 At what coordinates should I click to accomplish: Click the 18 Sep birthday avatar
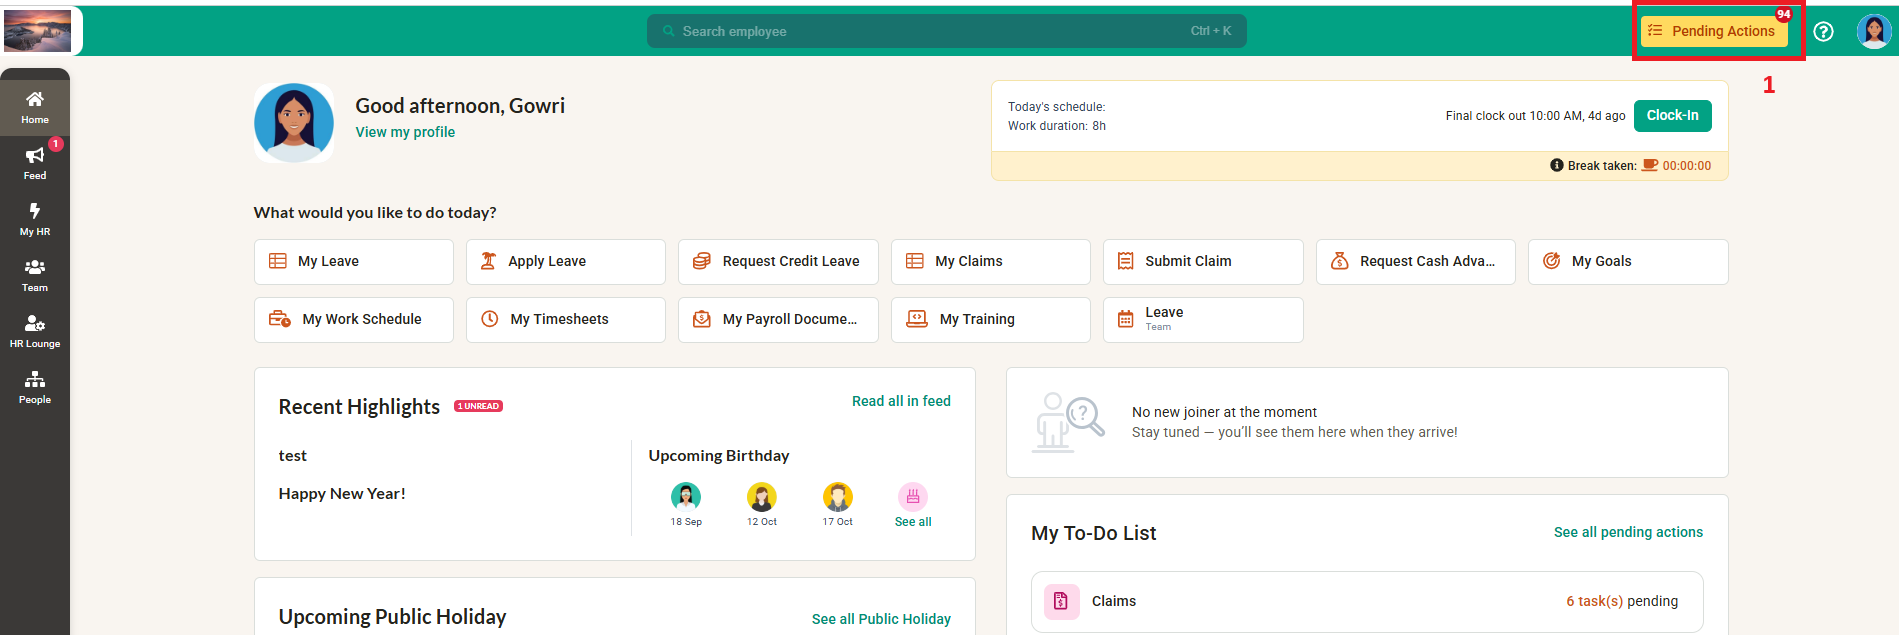[686, 496]
